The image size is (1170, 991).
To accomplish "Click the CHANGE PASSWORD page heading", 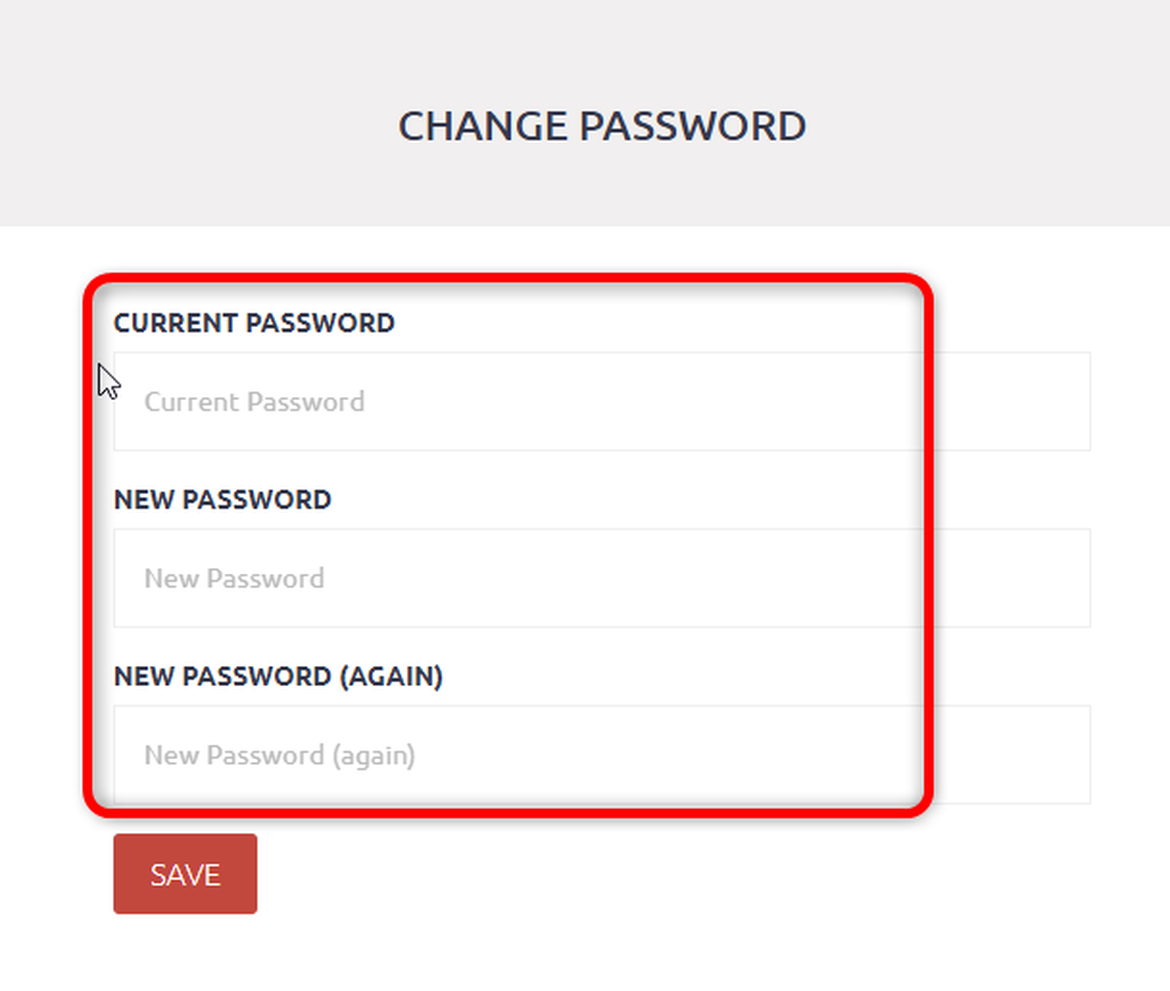I will (602, 126).
